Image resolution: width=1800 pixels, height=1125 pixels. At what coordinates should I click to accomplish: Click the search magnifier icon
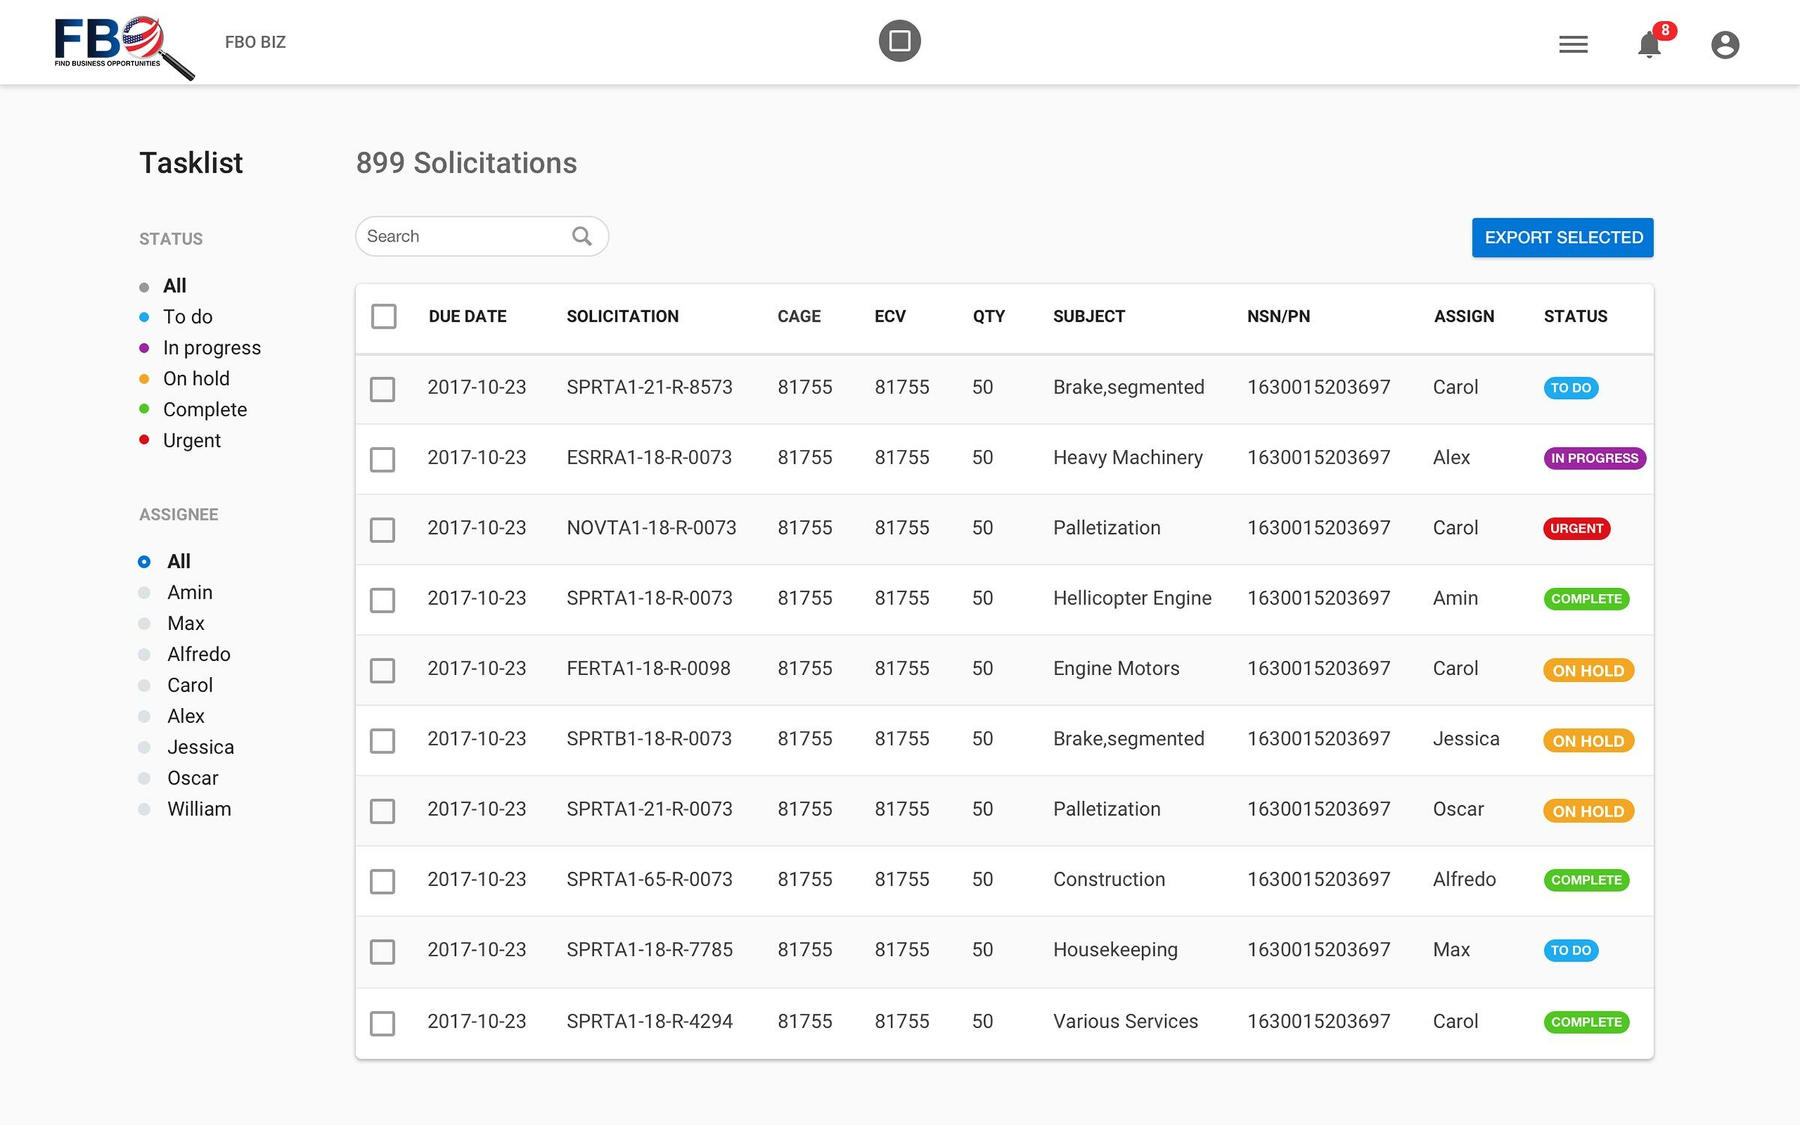(x=581, y=236)
